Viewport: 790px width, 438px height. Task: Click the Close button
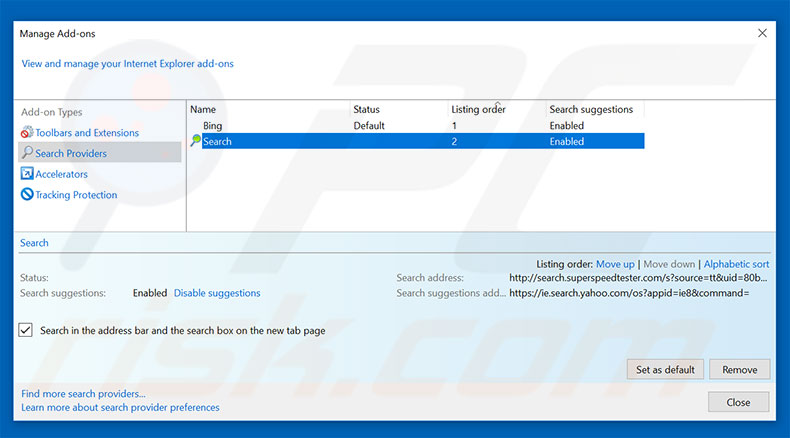point(738,402)
